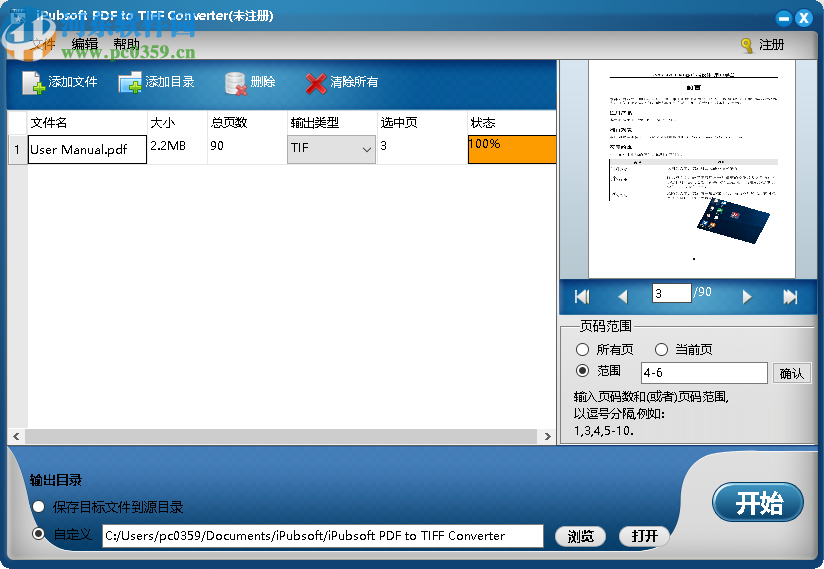Viewport: 824px width, 569px height.
Task: Go to first page of preview
Action: (582, 297)
